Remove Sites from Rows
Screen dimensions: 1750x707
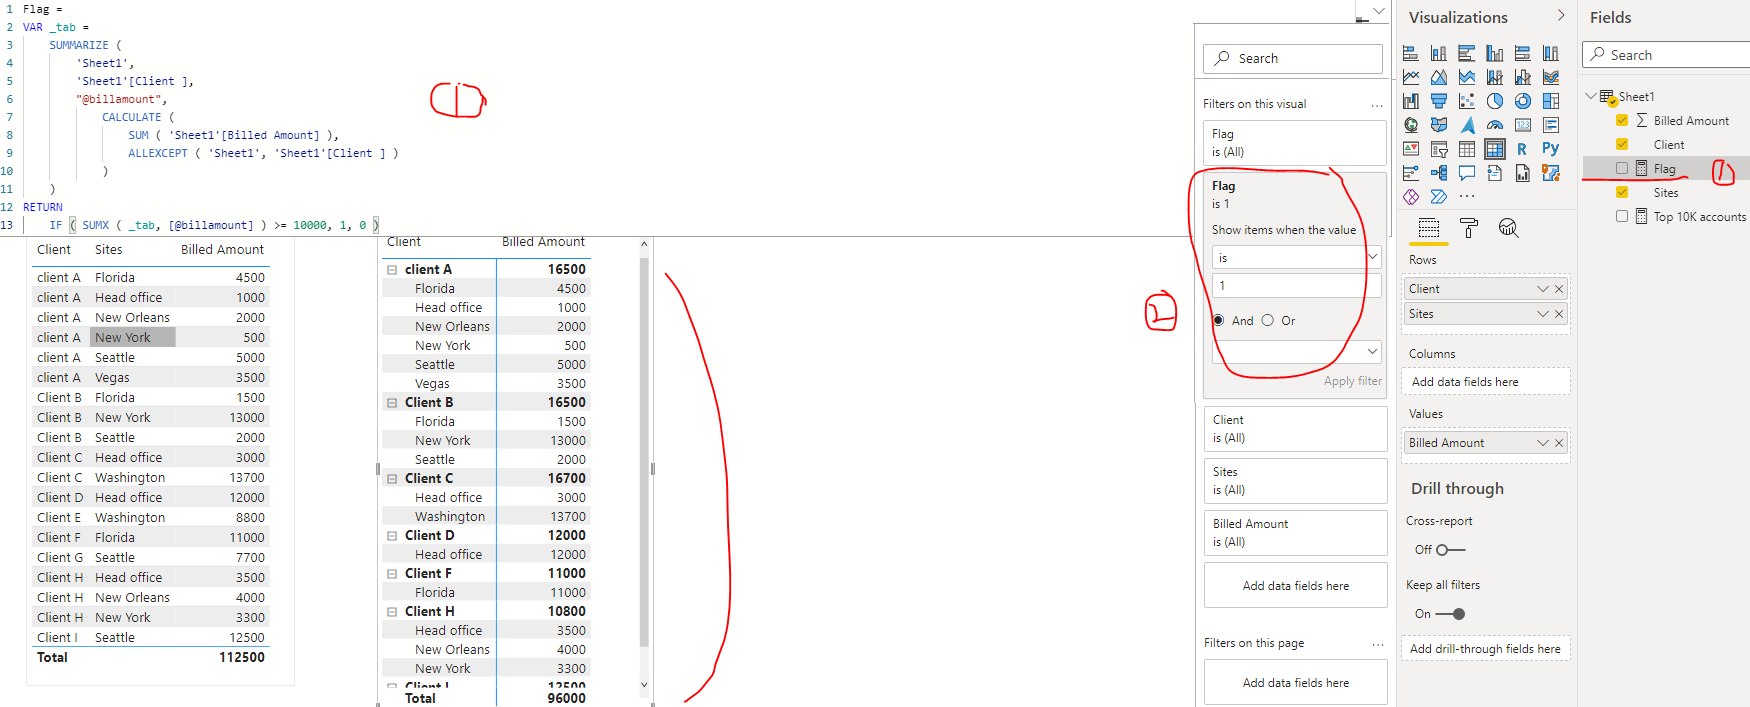tap(1559, 314)
